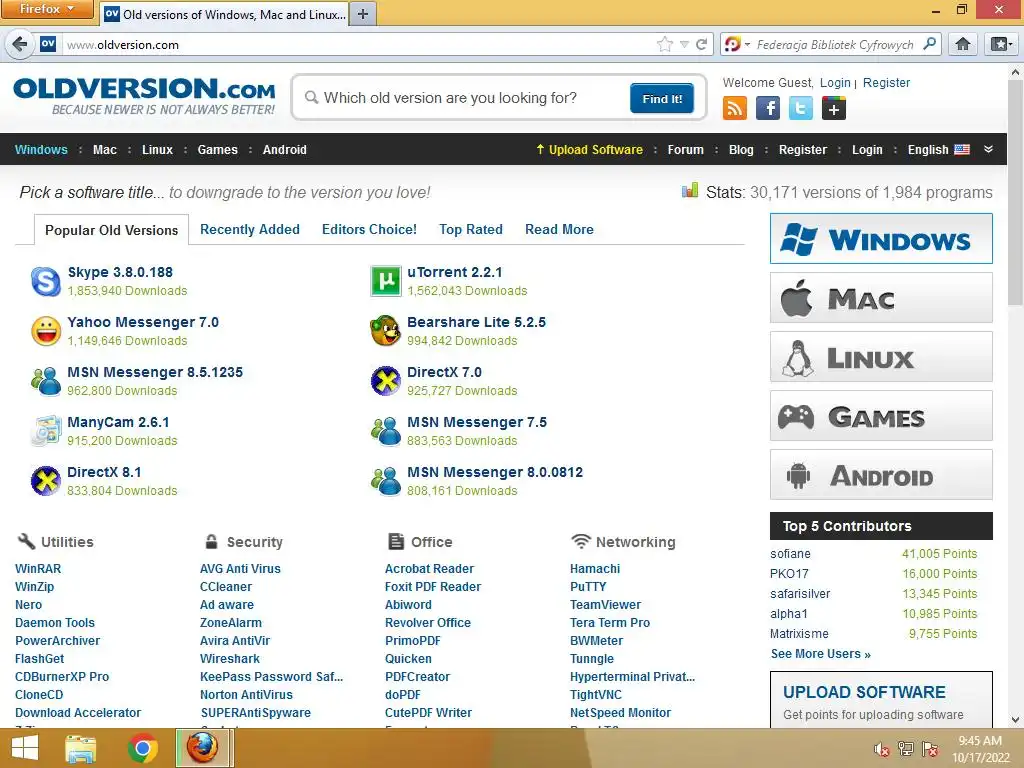Image resolution: width=1024 pixels, height=768 pixels.
Task: Click the Firefox back arrow button
Action: 20,44
